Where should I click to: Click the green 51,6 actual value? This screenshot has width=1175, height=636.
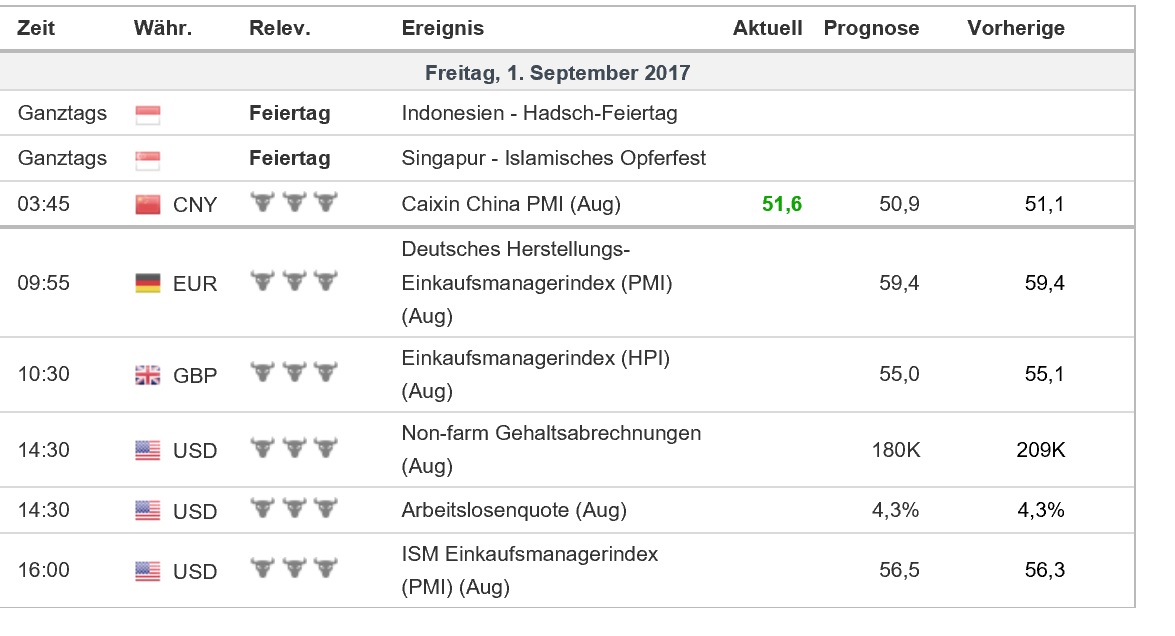(x=782, y=205)
